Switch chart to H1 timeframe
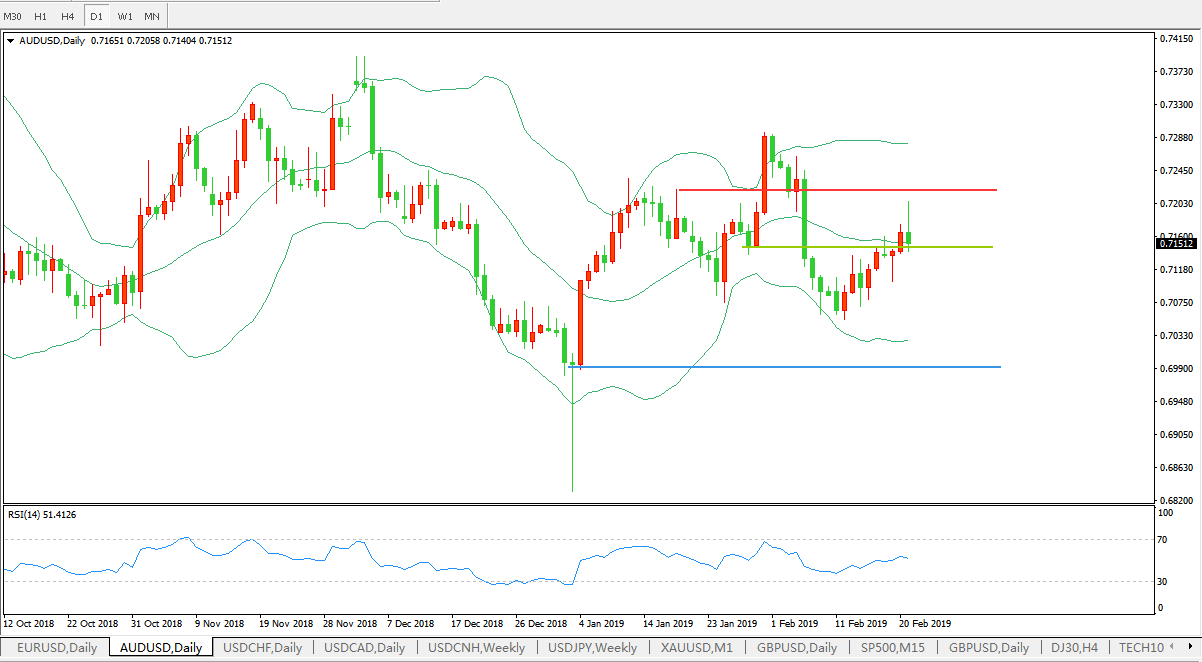The image size is (1202, 662). click(x=40, y=16)
